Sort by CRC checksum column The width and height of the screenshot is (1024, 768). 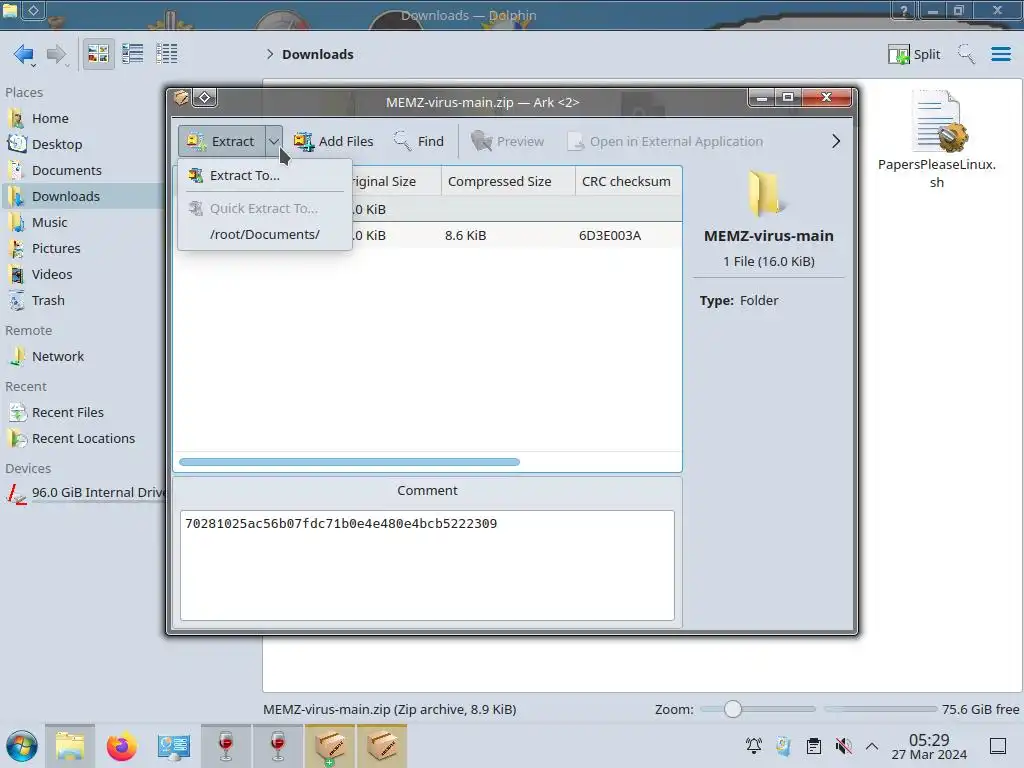click(x=626, y=182)
